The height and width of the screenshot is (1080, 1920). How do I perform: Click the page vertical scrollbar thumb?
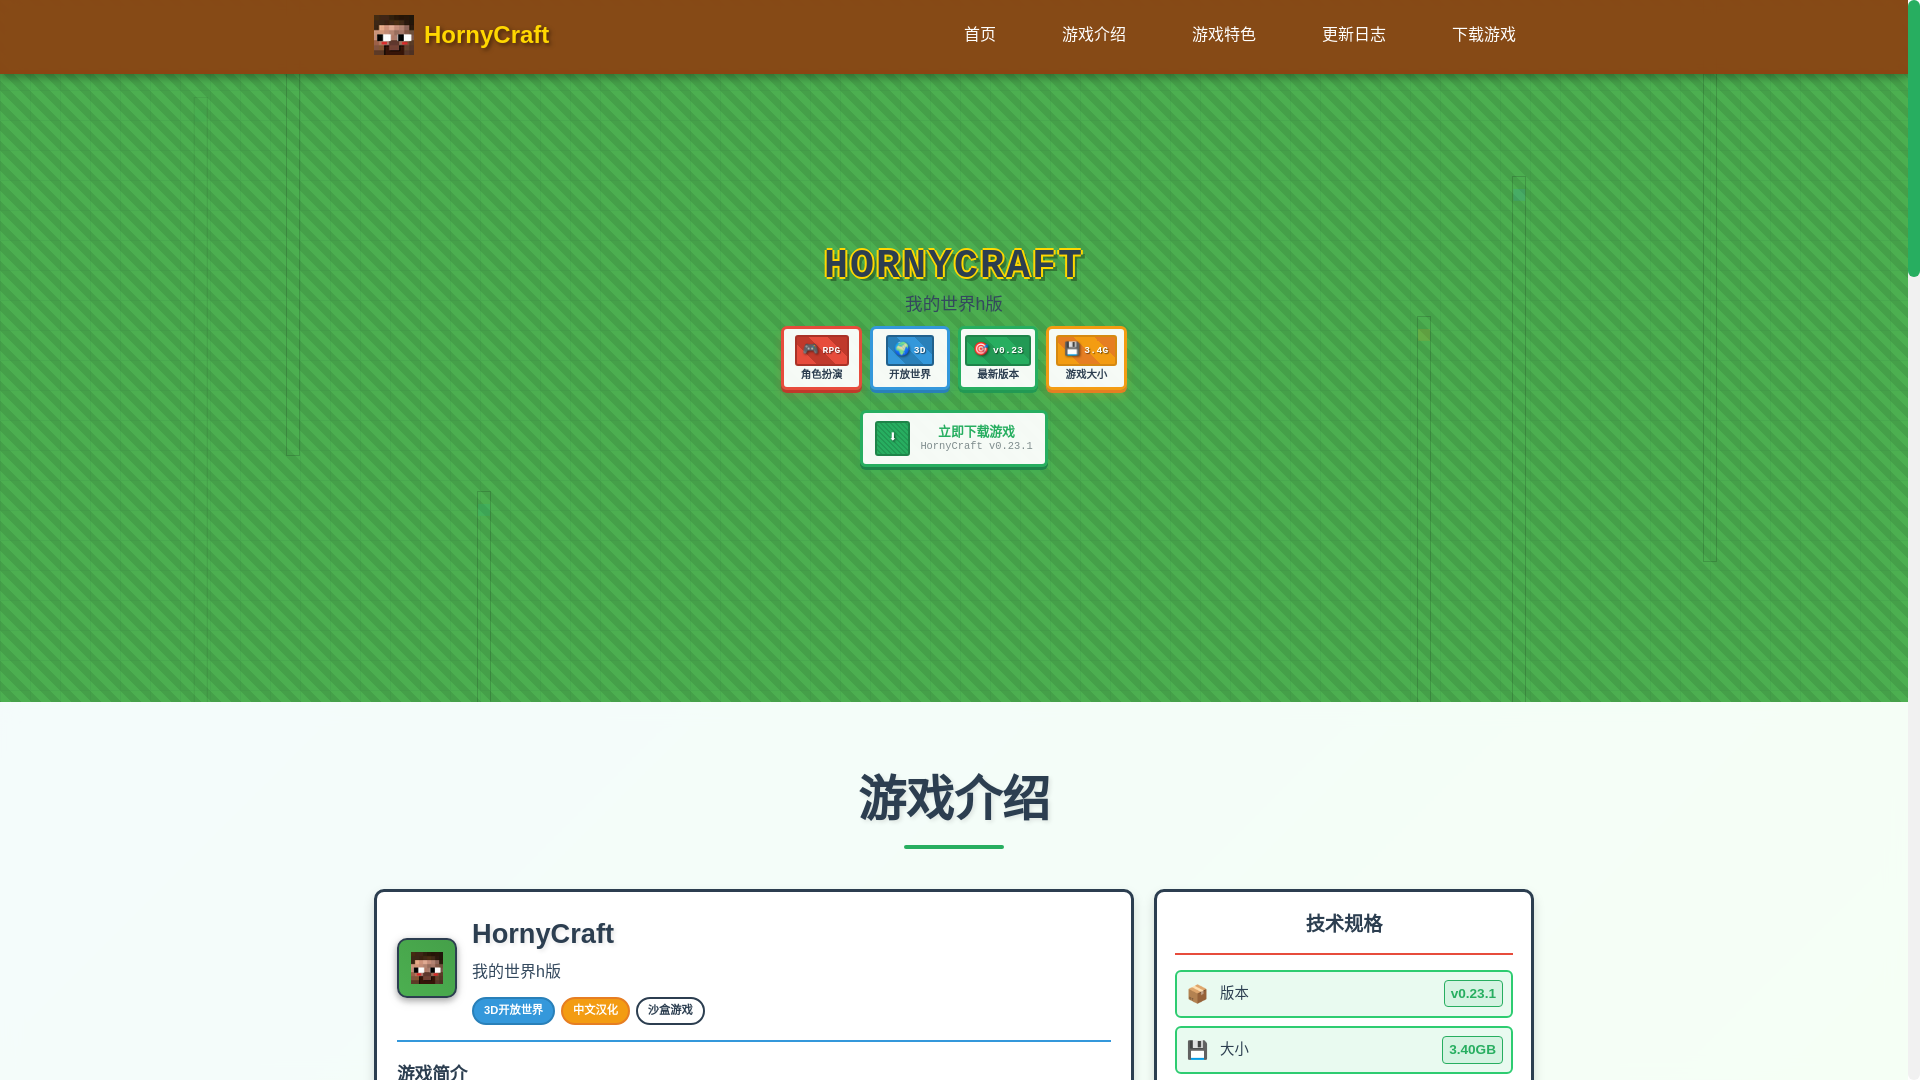point(1914,138)
